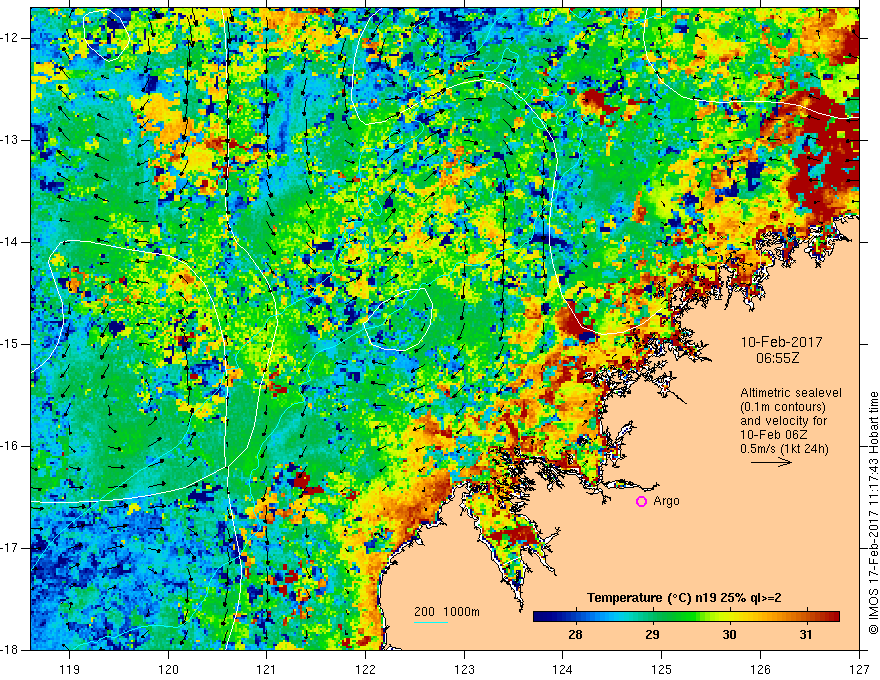Click the colorbar value '29'
This screenshot has height=680, width=880.
pyautogui.click(x=652, y=635)
